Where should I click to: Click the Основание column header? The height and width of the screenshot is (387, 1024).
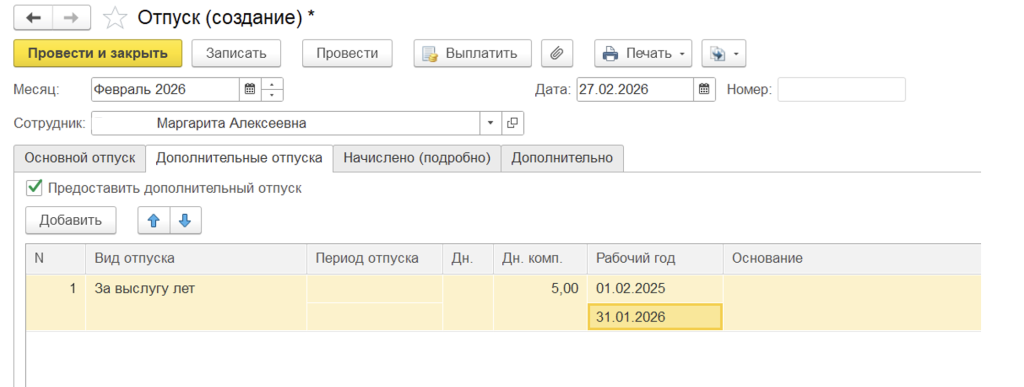pos(852,258)
